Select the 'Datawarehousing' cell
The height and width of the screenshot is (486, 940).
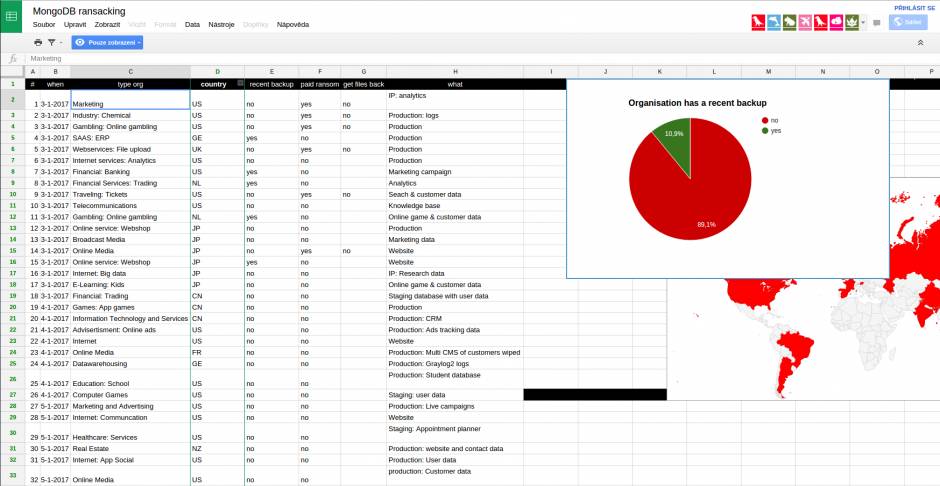(131, 364)
